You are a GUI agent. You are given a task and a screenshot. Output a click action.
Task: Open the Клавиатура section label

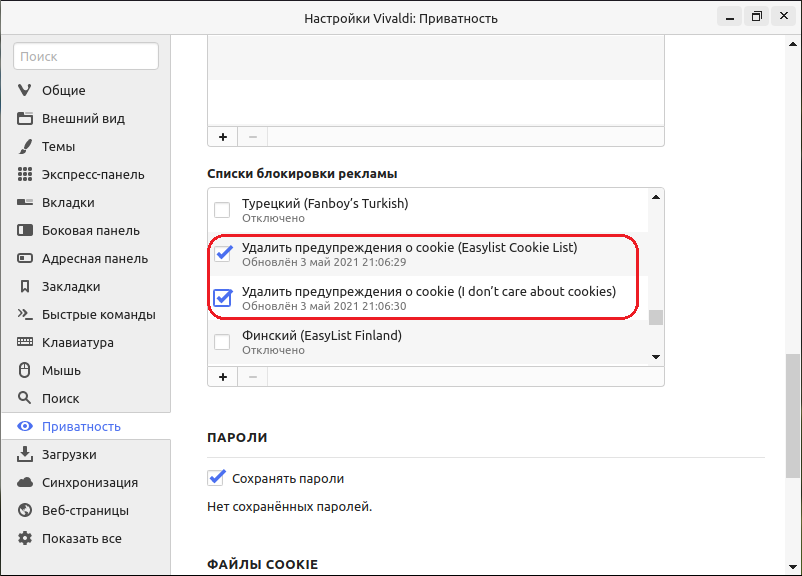pyautogui.click(x=78, y=343)
